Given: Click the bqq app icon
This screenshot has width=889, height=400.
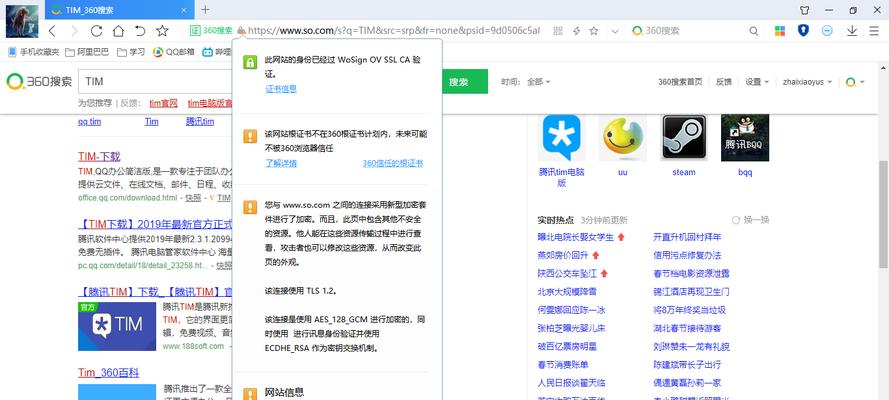Looking at the screenshot, I should click(x=745, y=138).
